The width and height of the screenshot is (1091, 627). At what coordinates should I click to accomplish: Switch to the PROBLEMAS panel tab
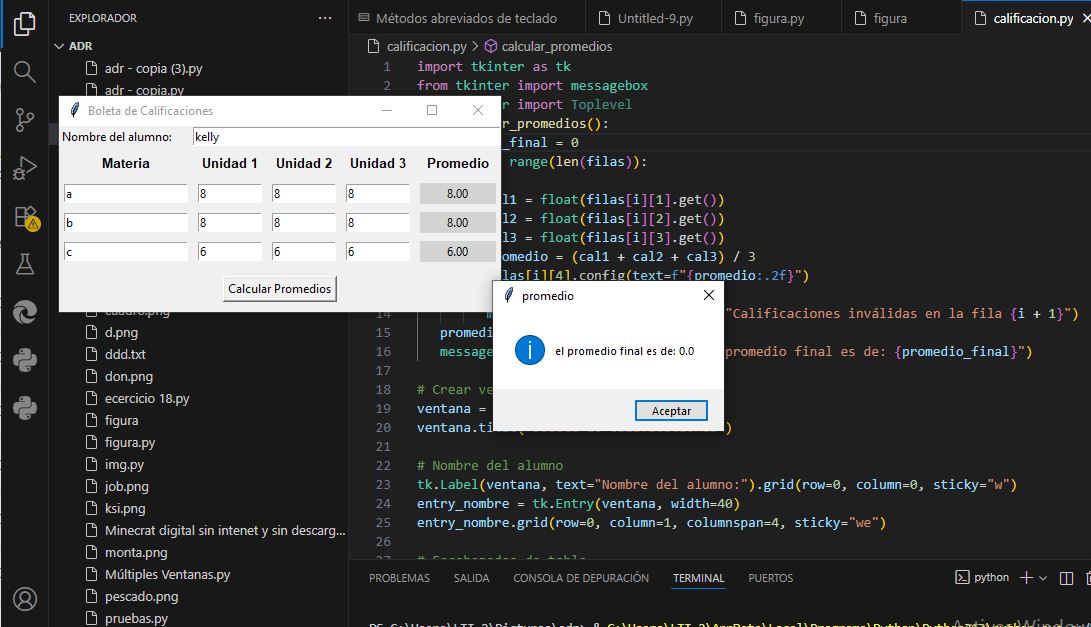399,578
